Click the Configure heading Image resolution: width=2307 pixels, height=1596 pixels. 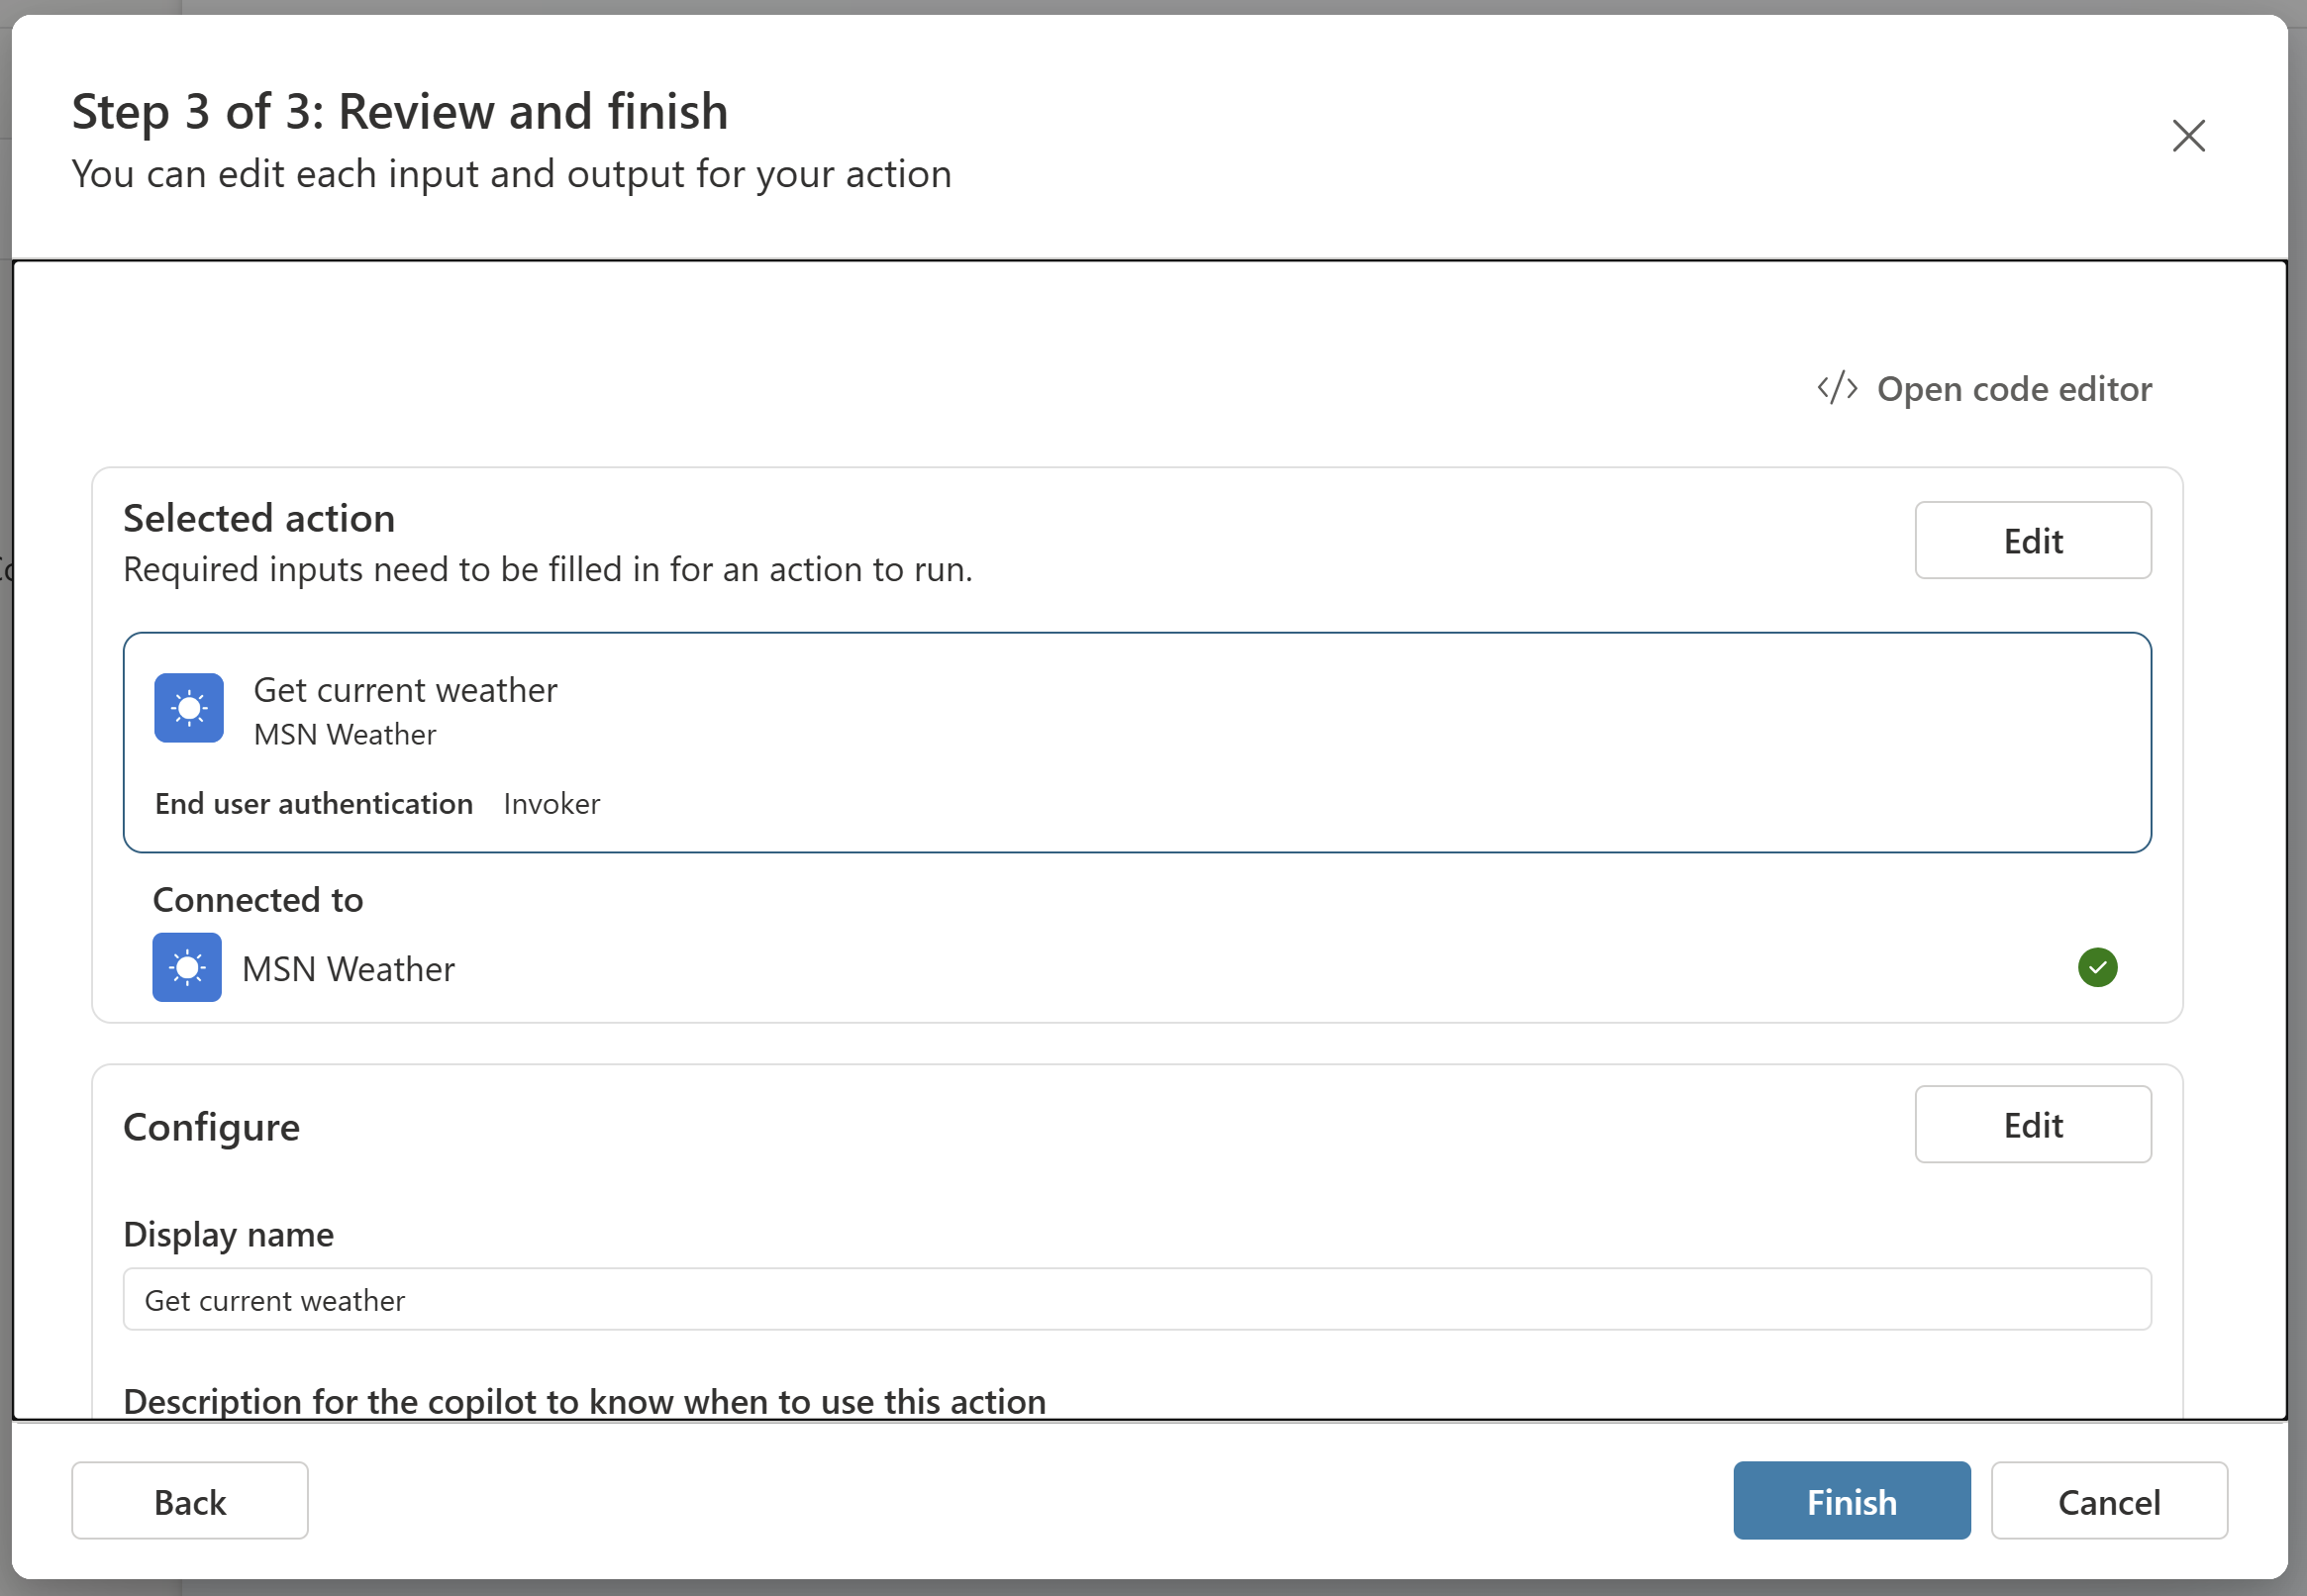tap(212, 1127)
